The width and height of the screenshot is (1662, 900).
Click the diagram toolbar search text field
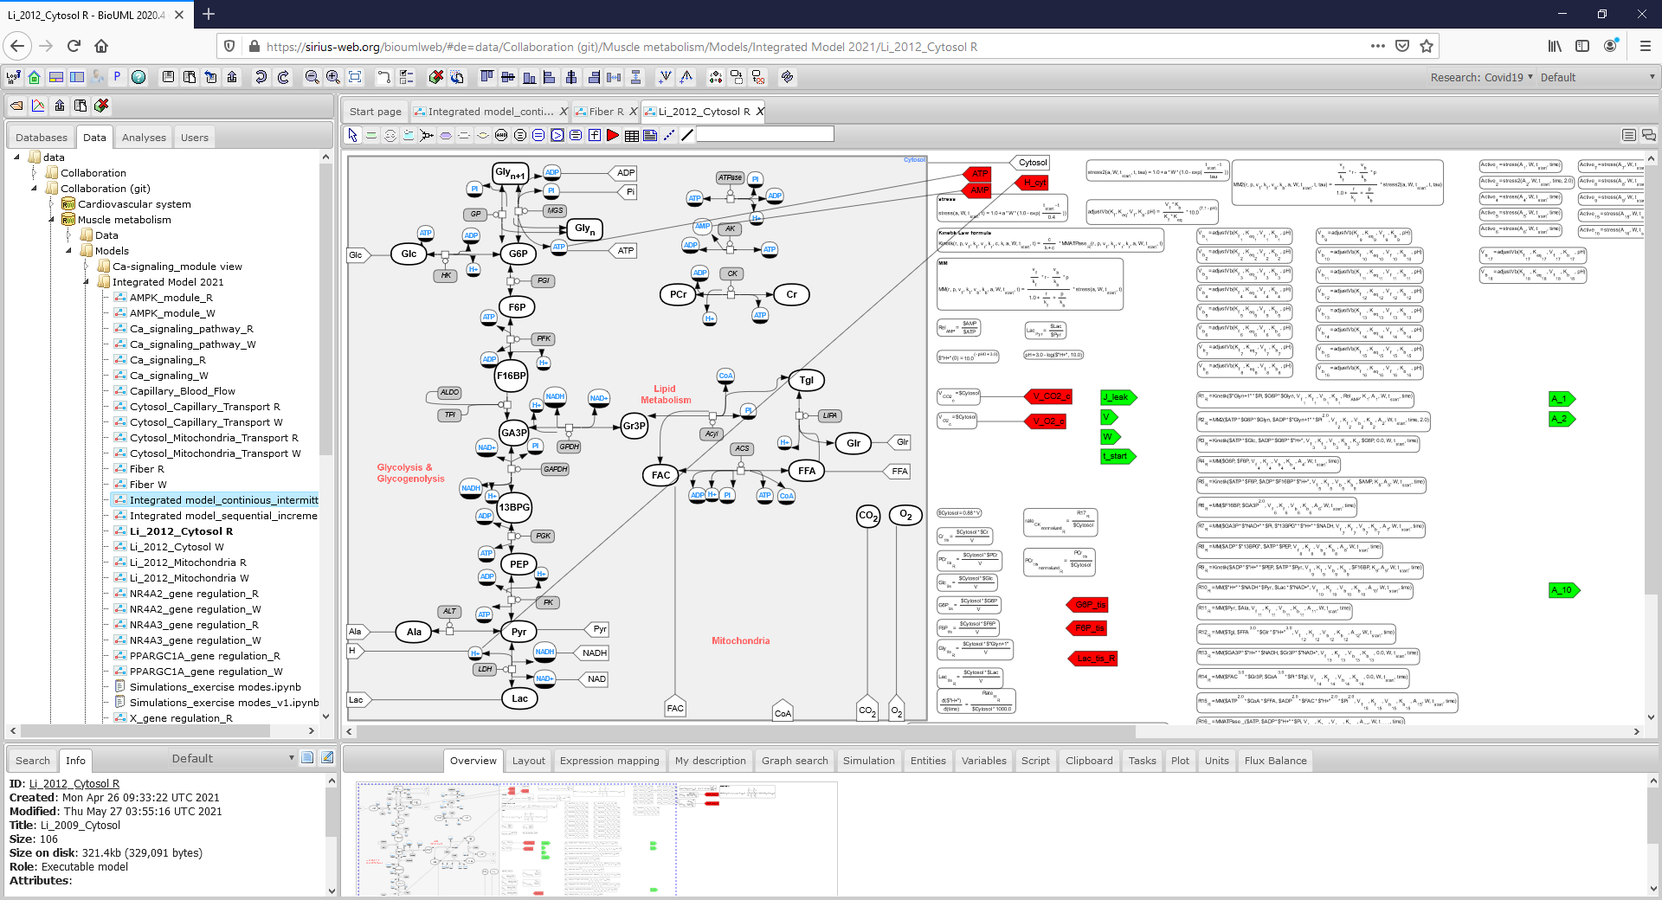tap(765, 134)
